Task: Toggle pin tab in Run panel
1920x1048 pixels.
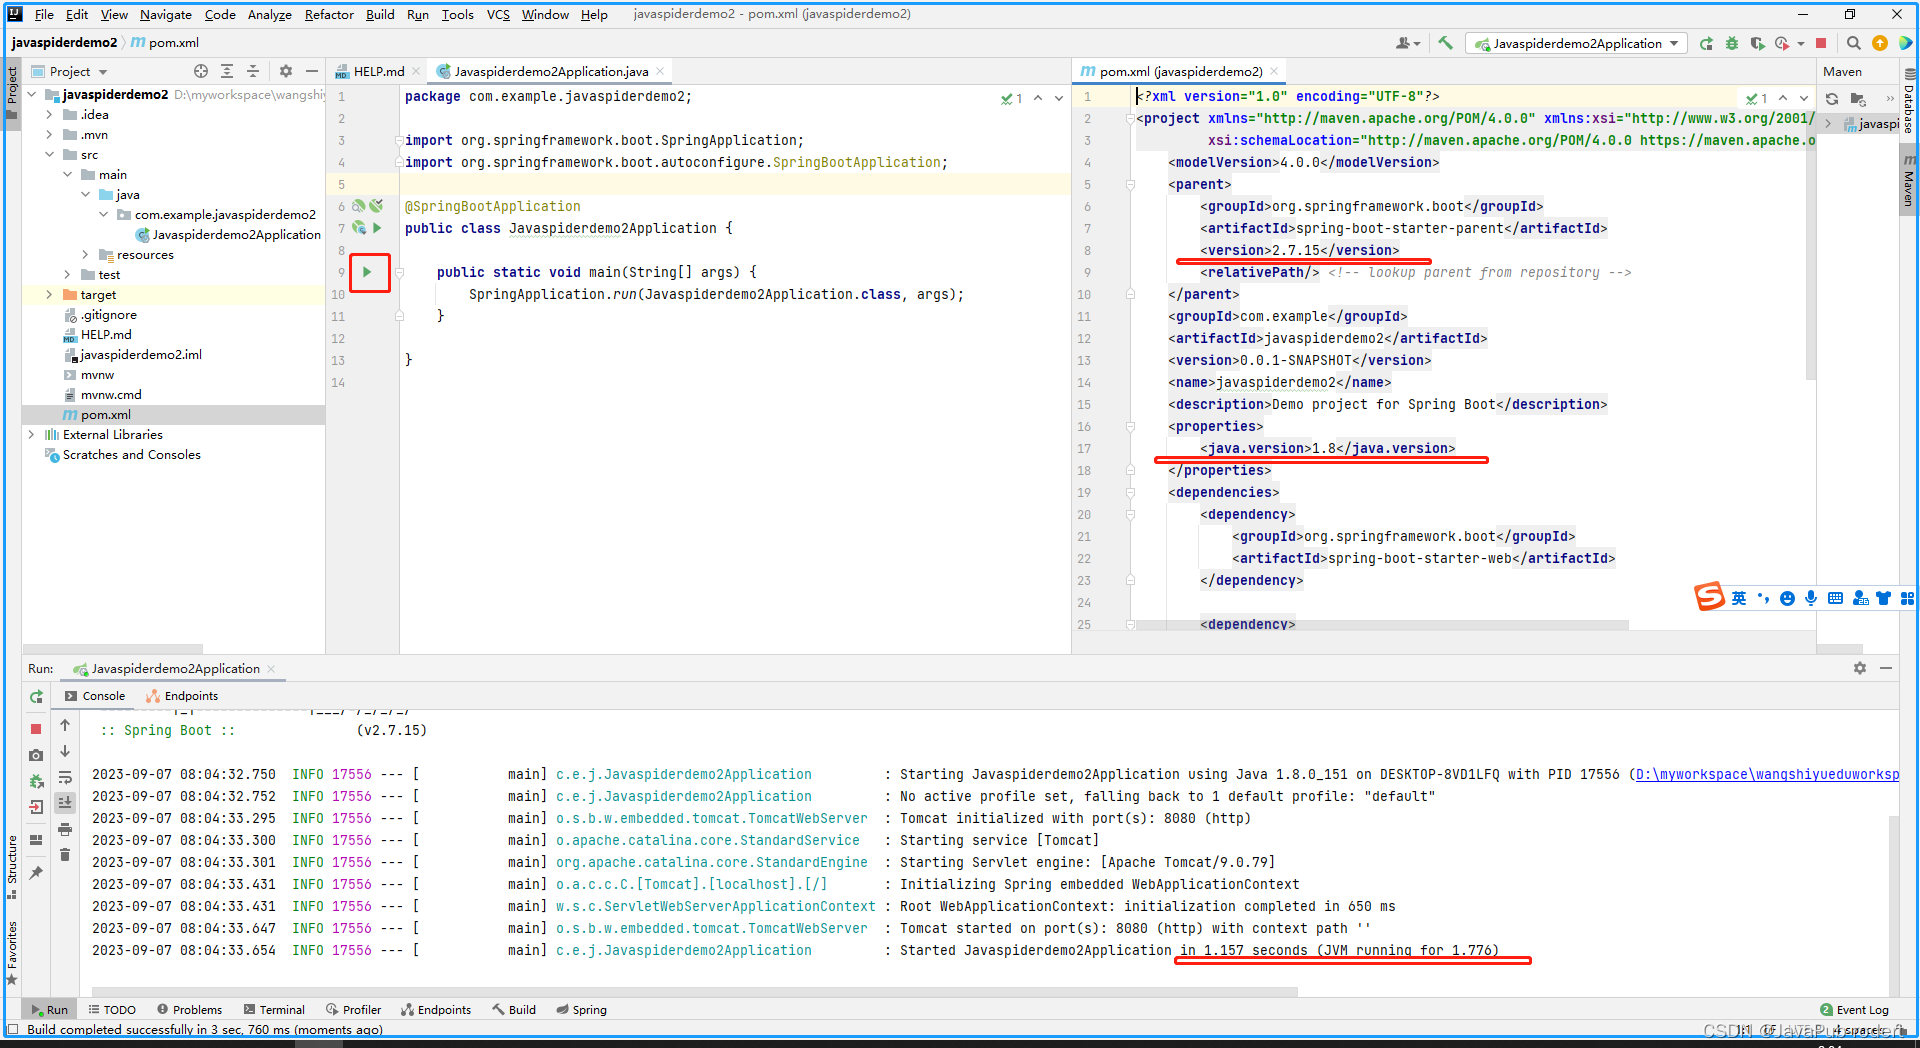Action: point(36,873)
